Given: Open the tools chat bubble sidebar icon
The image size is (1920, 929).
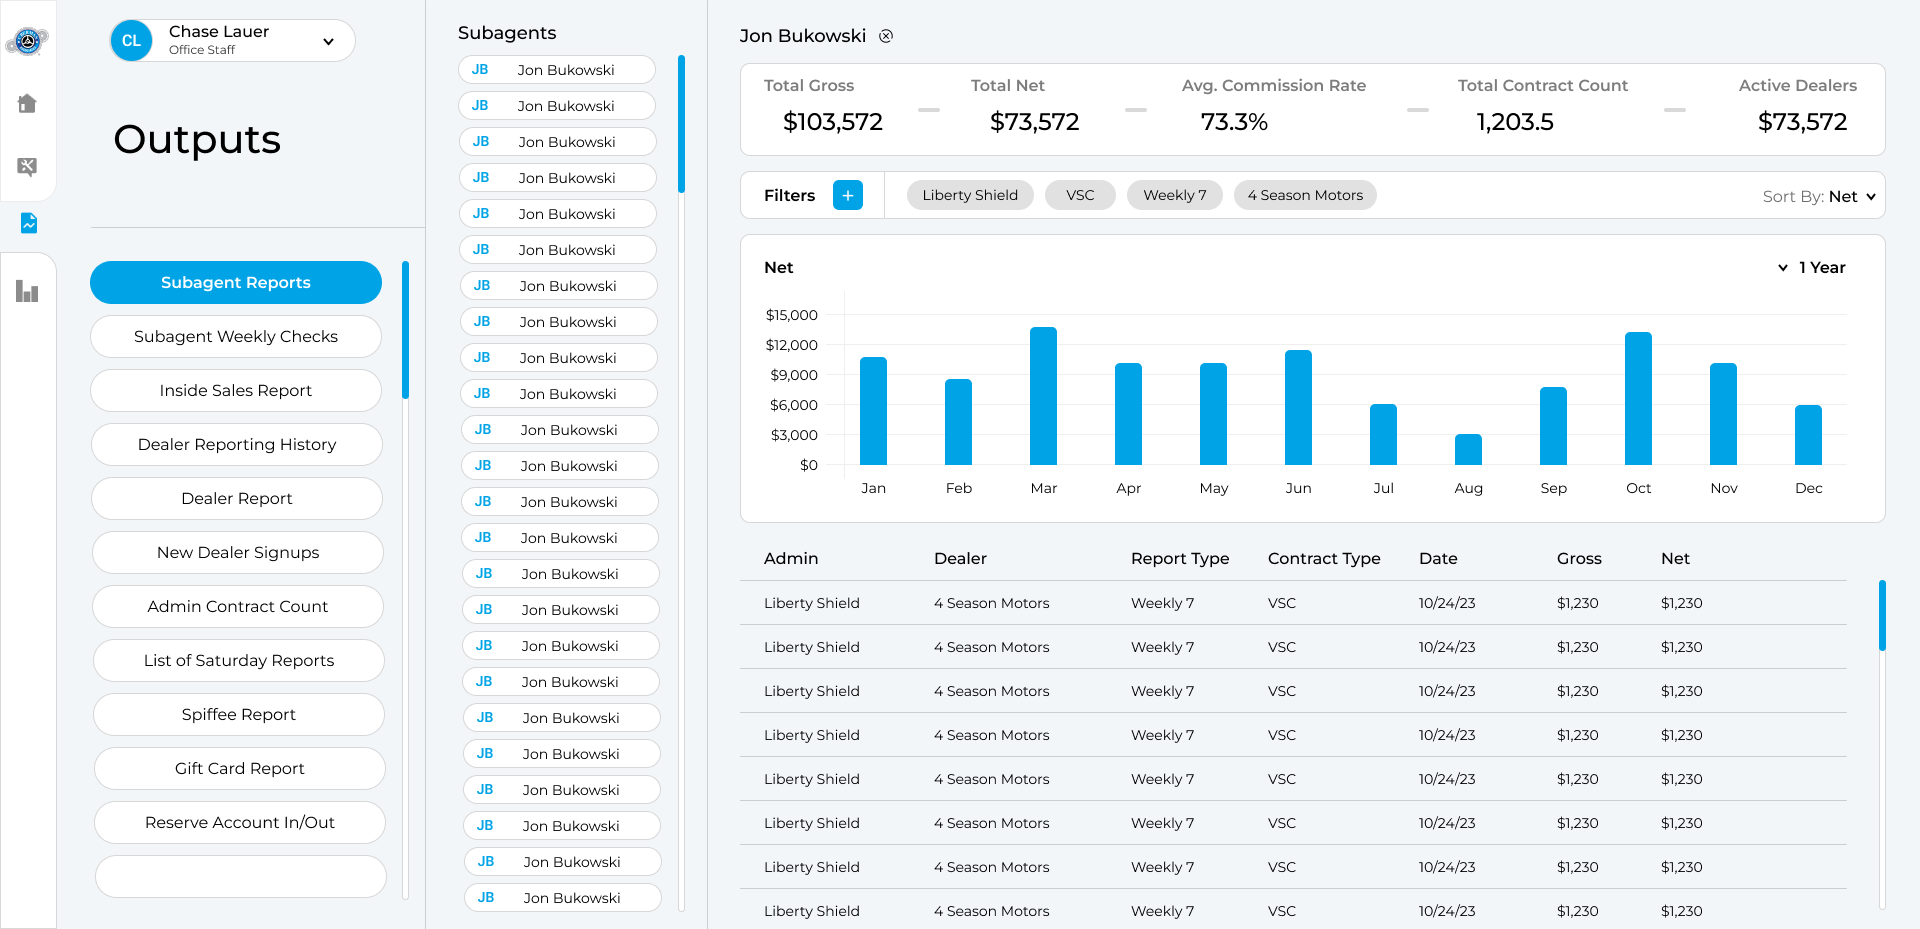Looking at the screenshot, I should pyautogui.click(x=27, y=166).
